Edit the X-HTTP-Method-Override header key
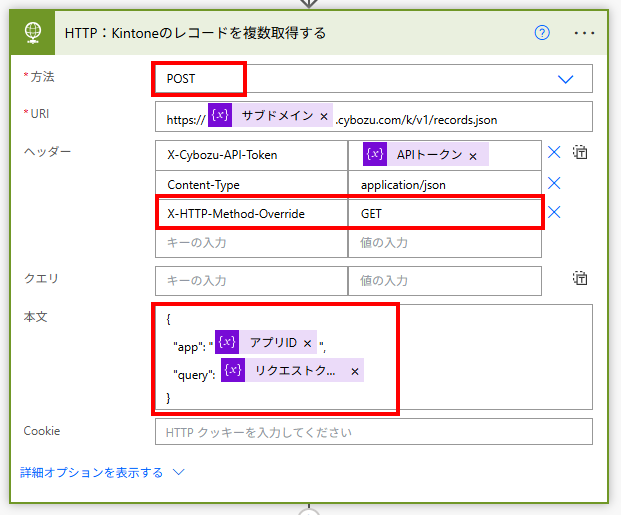 [251, 214]
